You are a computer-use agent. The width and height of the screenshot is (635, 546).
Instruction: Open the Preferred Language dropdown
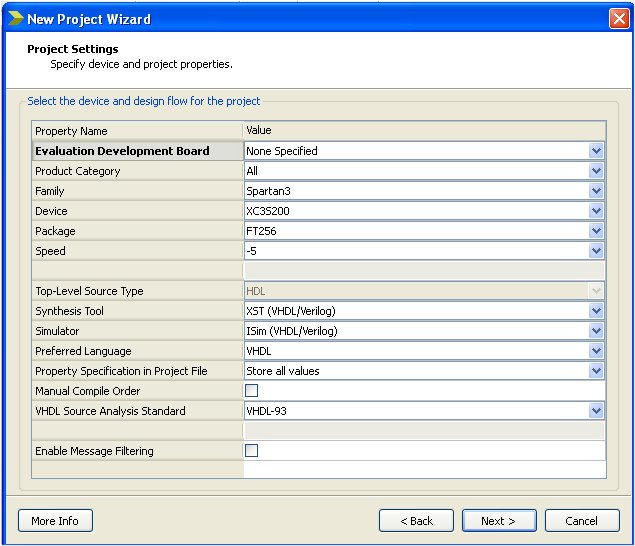click(x=596, y=351)
